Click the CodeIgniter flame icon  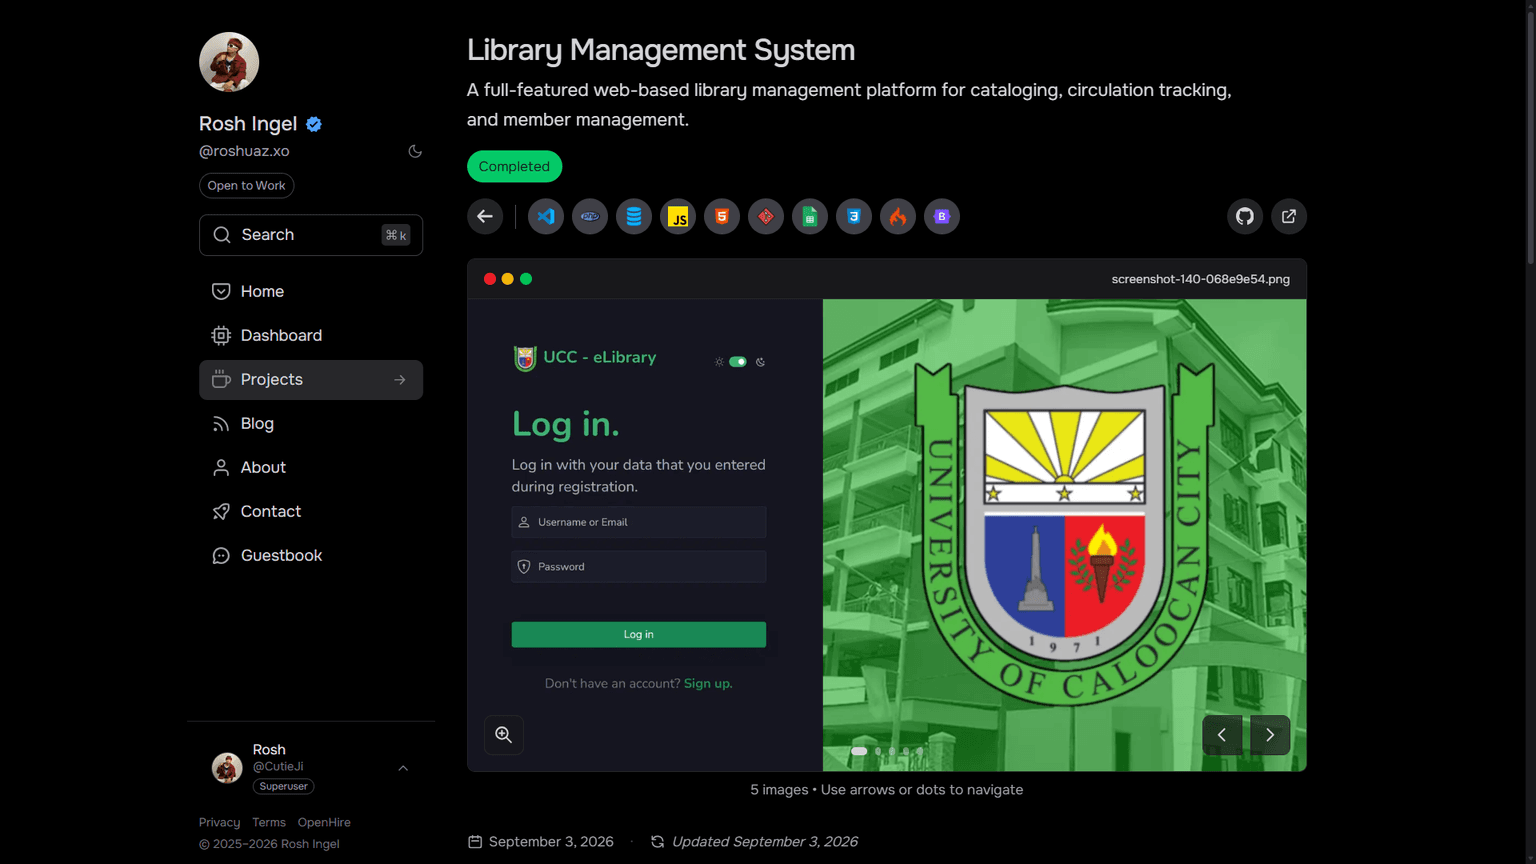898,216
